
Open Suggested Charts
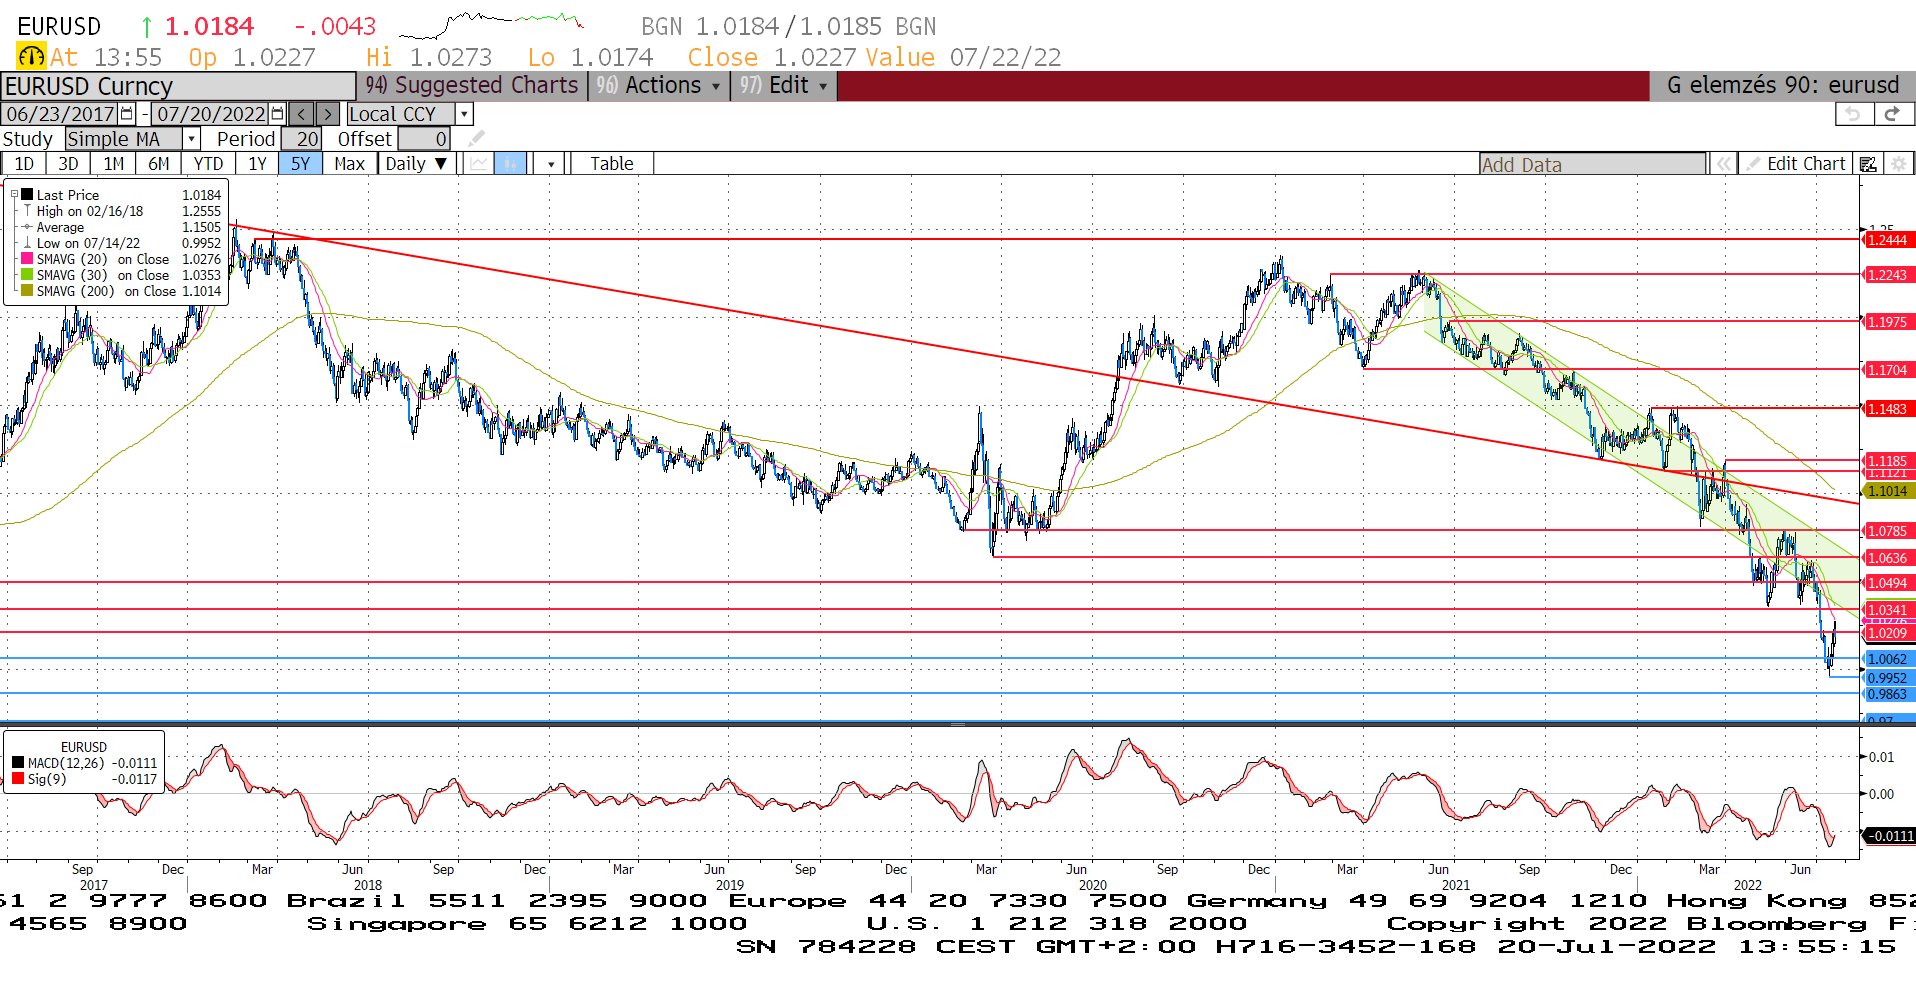tap(472, 86)
